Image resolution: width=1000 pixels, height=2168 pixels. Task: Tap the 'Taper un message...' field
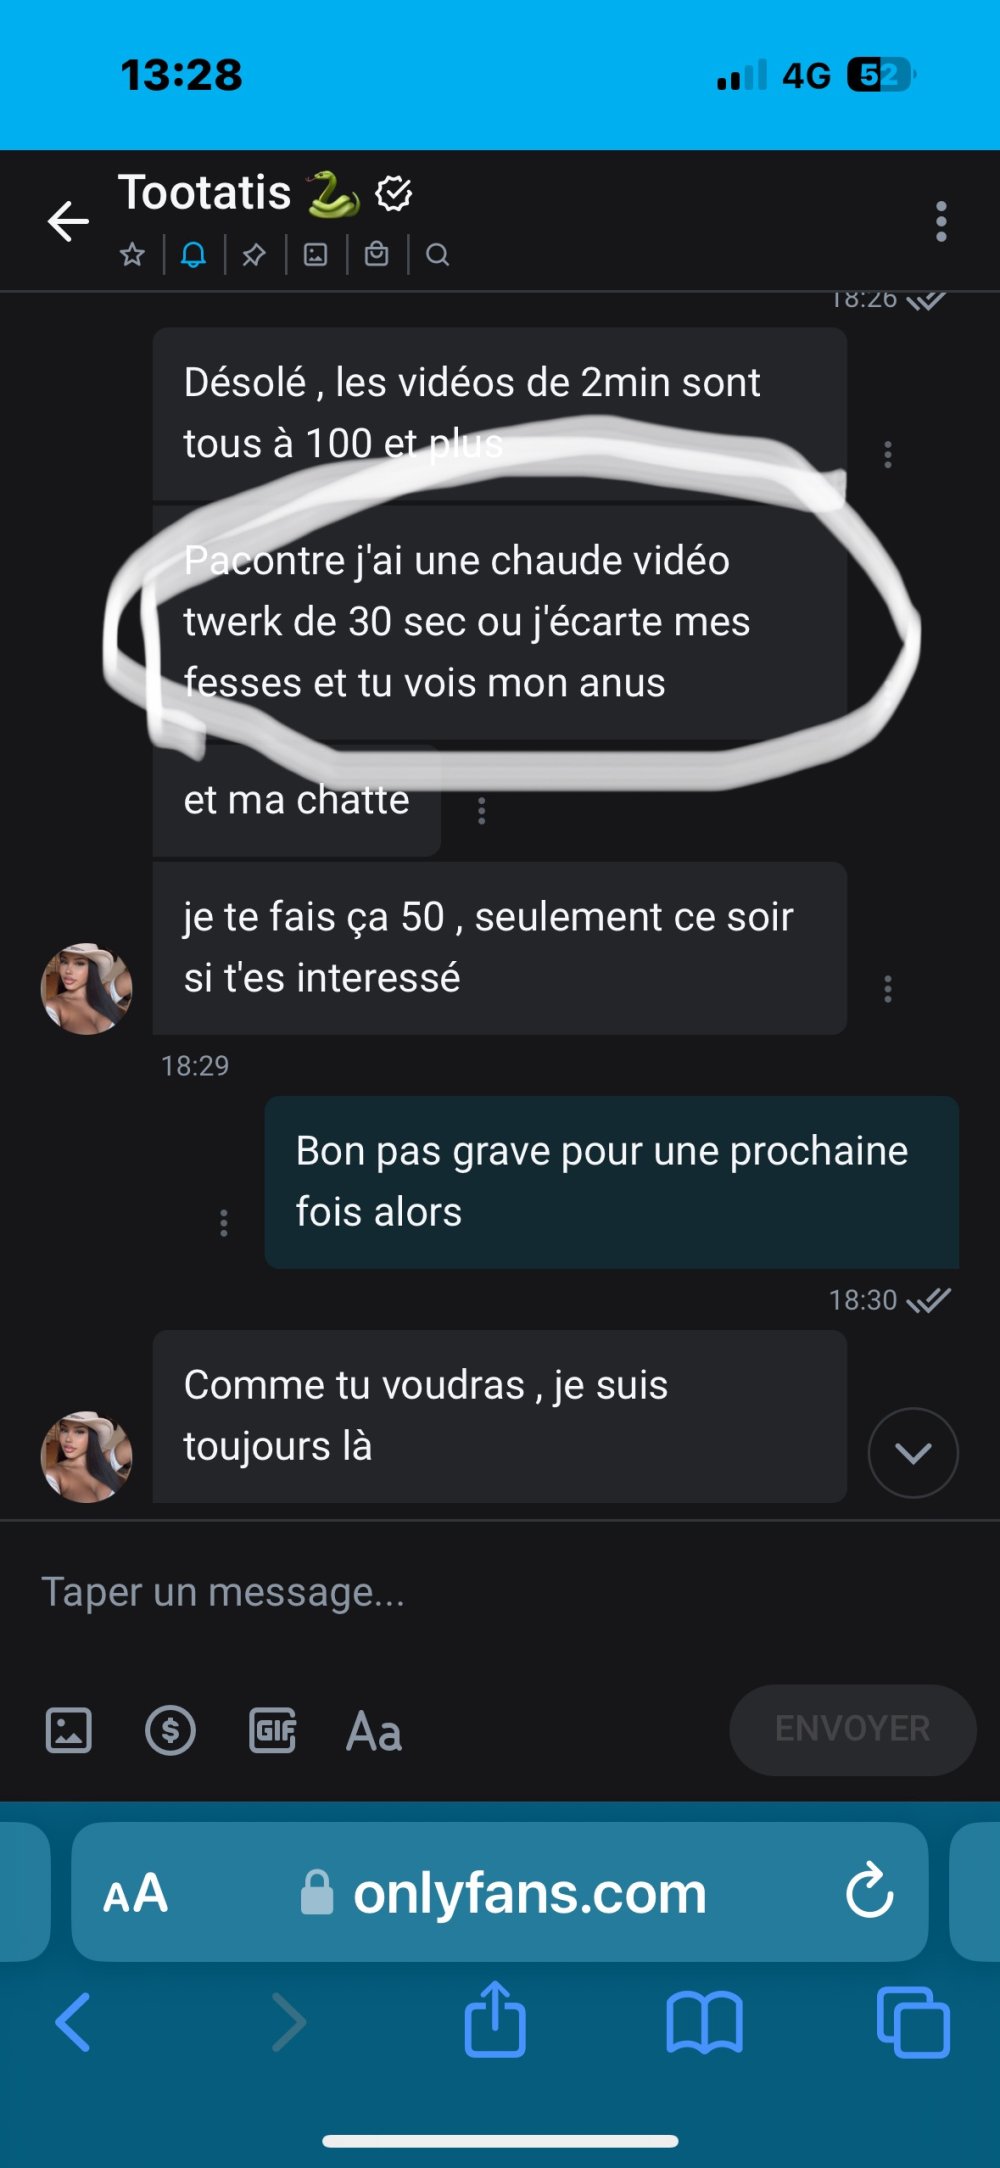[500, 1592]
